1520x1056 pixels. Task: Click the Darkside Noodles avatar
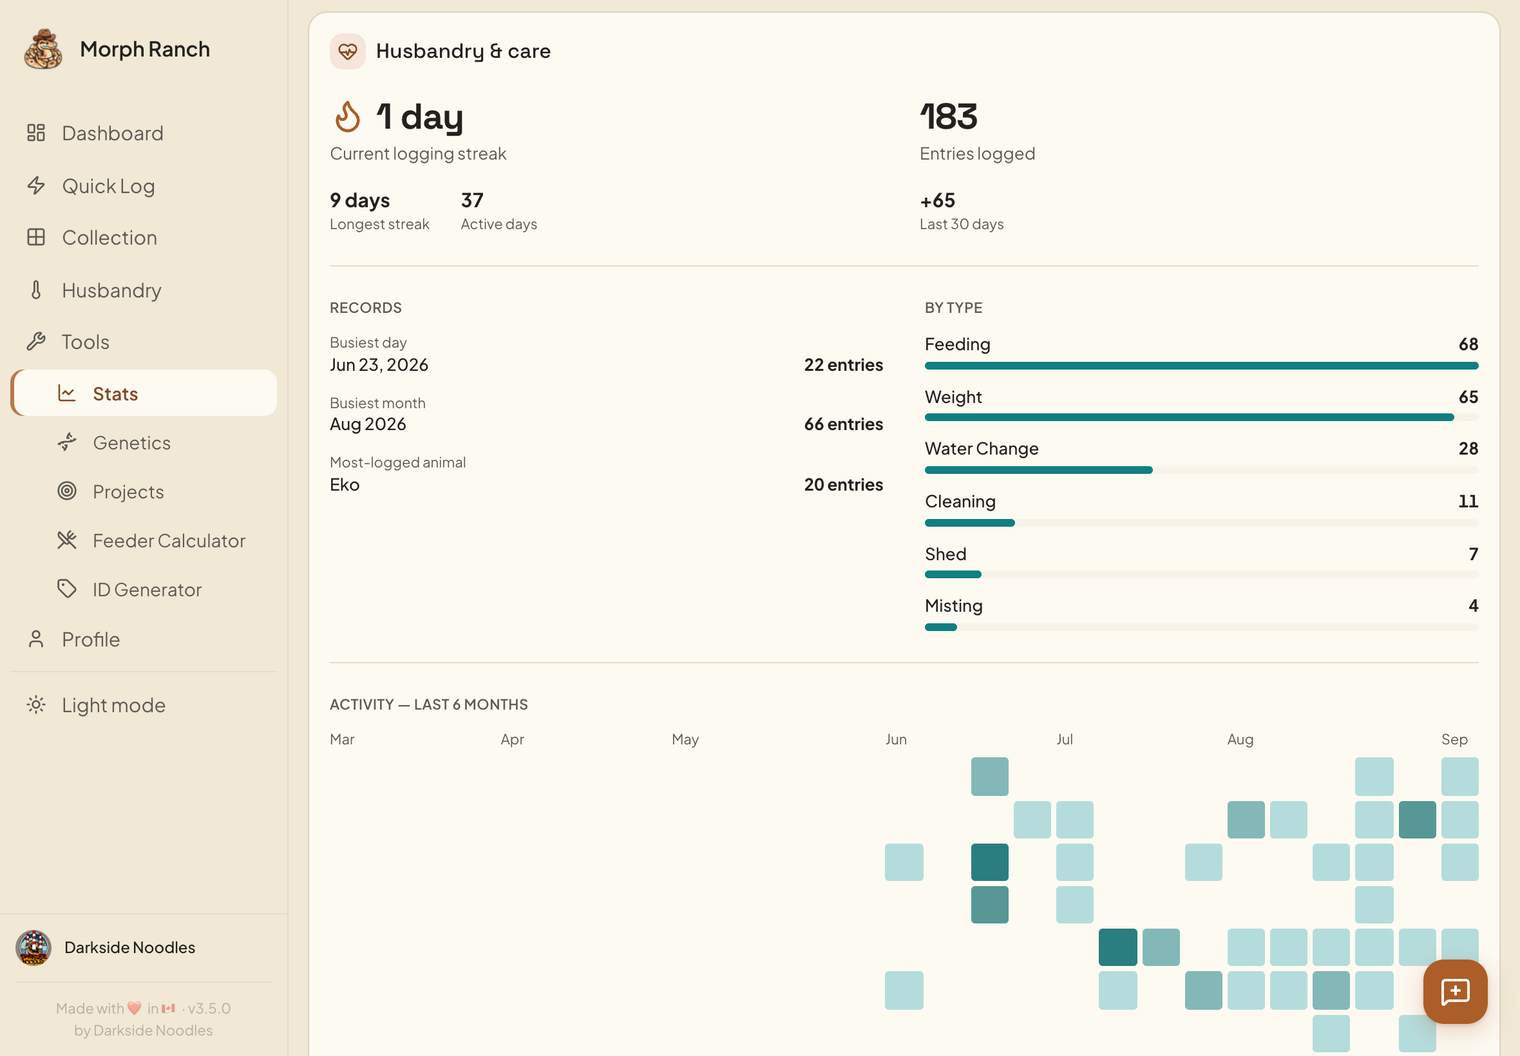(x=34, y=947)
